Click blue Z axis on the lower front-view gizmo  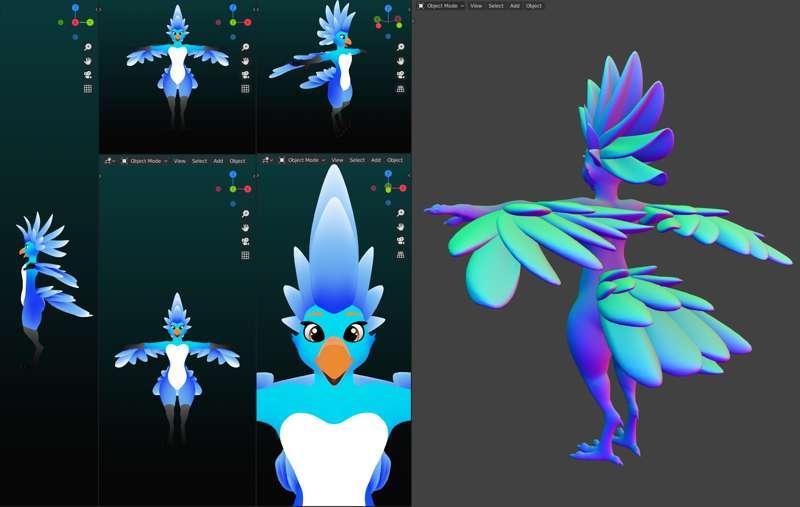tap(233, 174)
